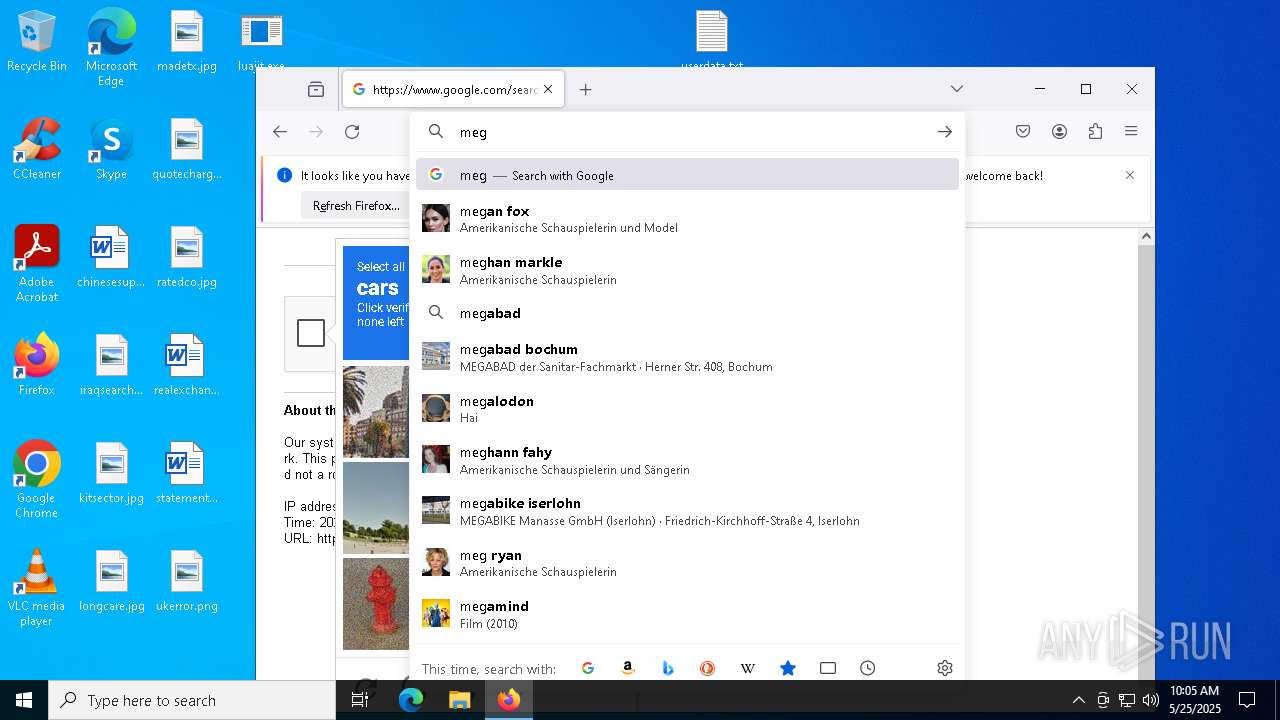Open the Skype desktop shortcut
This screenshot has width=1280, height=720.
pos(111,150)
